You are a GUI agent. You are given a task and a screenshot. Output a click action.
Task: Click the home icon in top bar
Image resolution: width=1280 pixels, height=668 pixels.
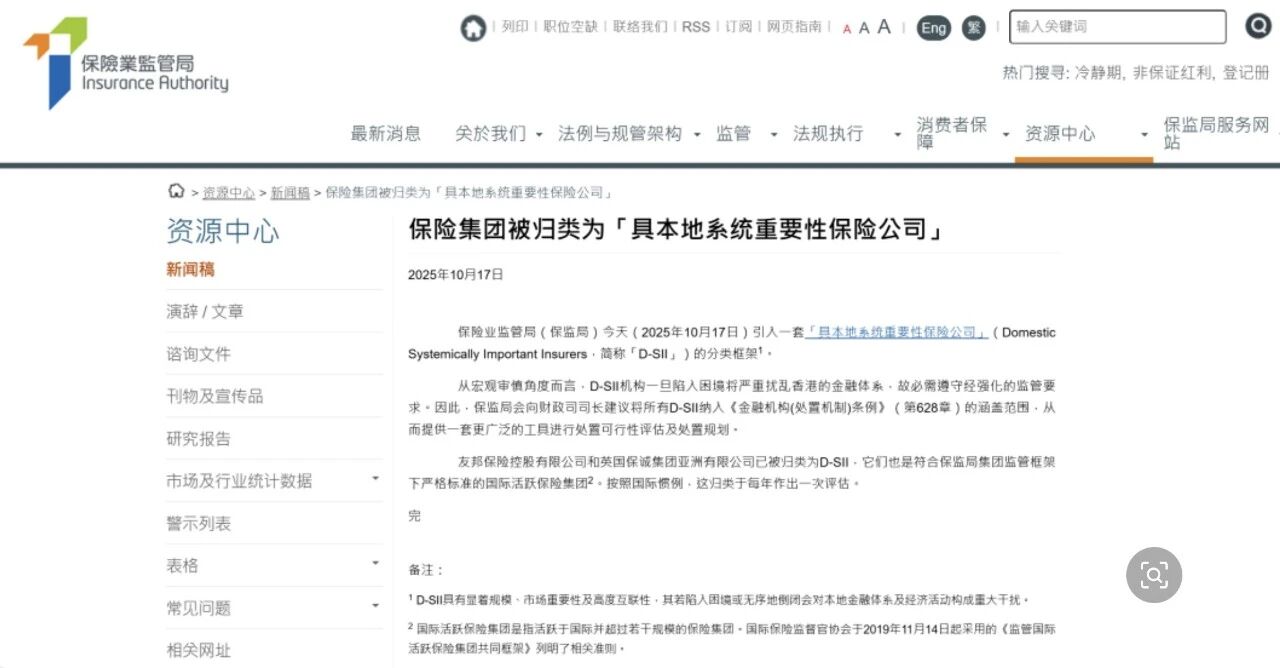tap(473, 28)
